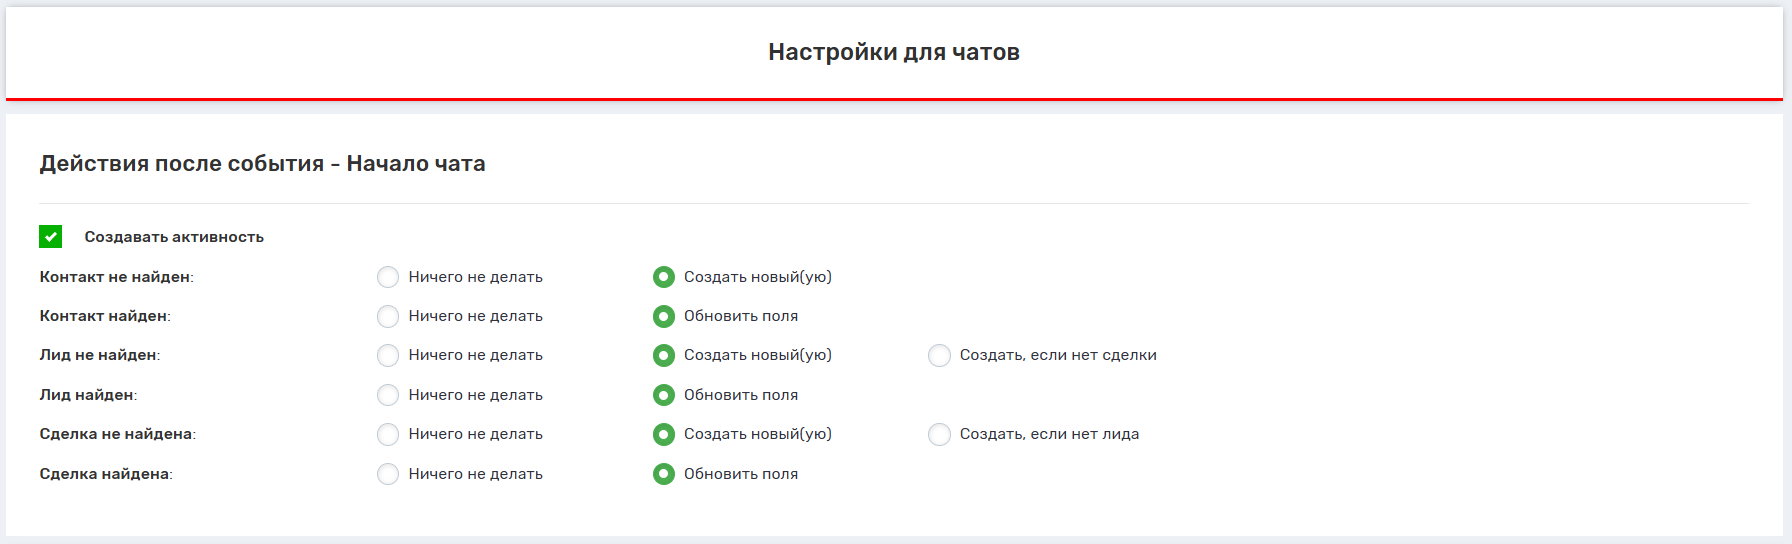Select 'Ничего не делать' for Сделка не найдена
The width and height of the screenshot is (1792, 544).
[x=388, y=434]
